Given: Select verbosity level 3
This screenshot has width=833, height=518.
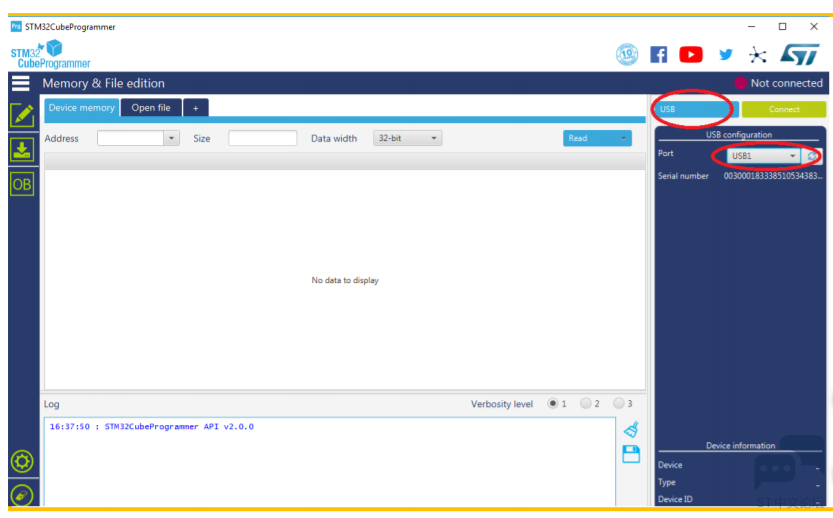Looking at the screenshot, I should (x=618, y=403).
